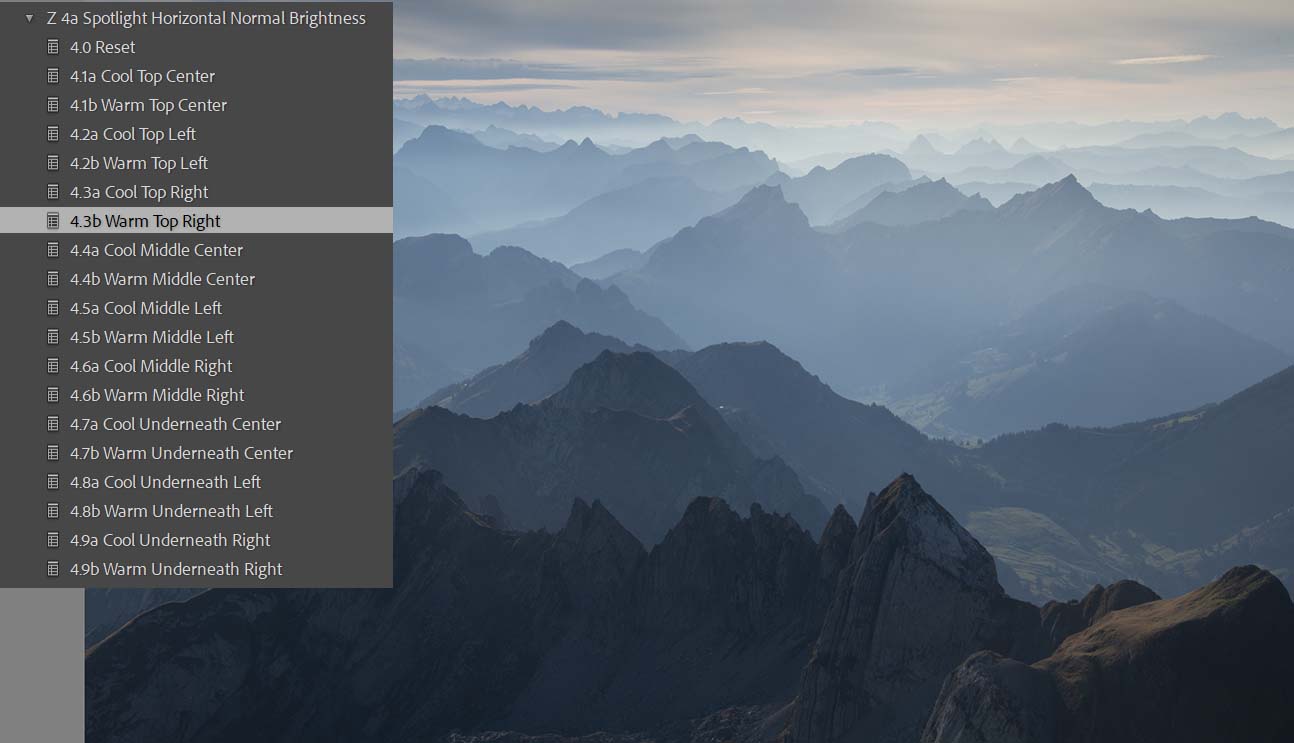
Task: Apply the 4.6b Warm Middle Right preset
Action: coord(157,395)
